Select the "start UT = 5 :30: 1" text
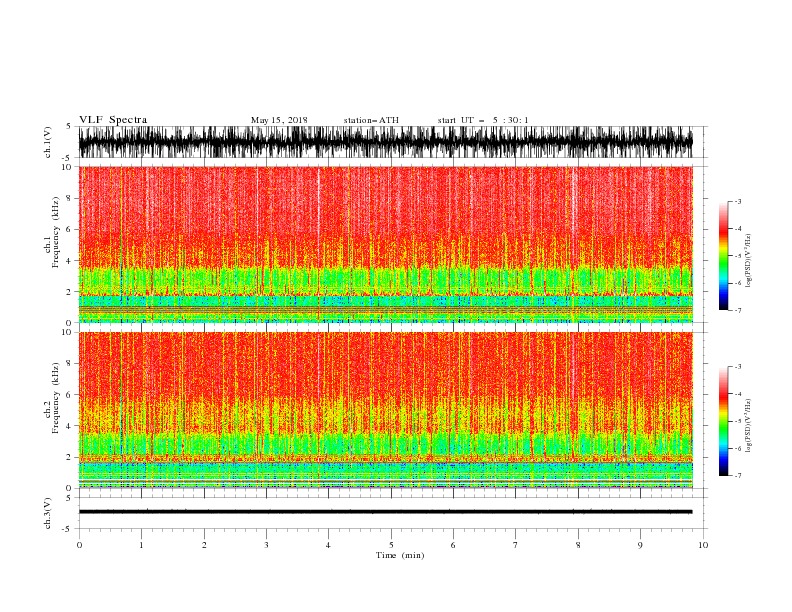The height and width of the screenshot is (612, 792). [483, 120]
